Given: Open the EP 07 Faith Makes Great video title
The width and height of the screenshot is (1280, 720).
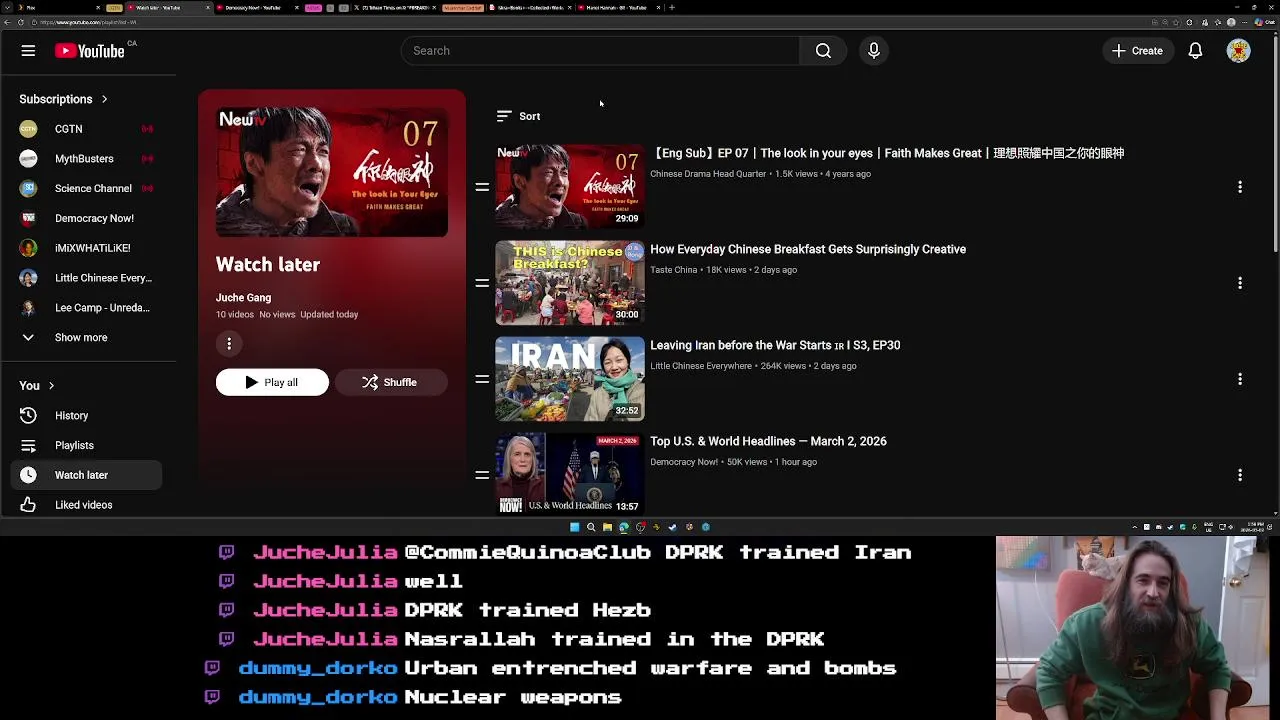Looking at the screenshot, I should pyautogui.click(x=887, y=153).
